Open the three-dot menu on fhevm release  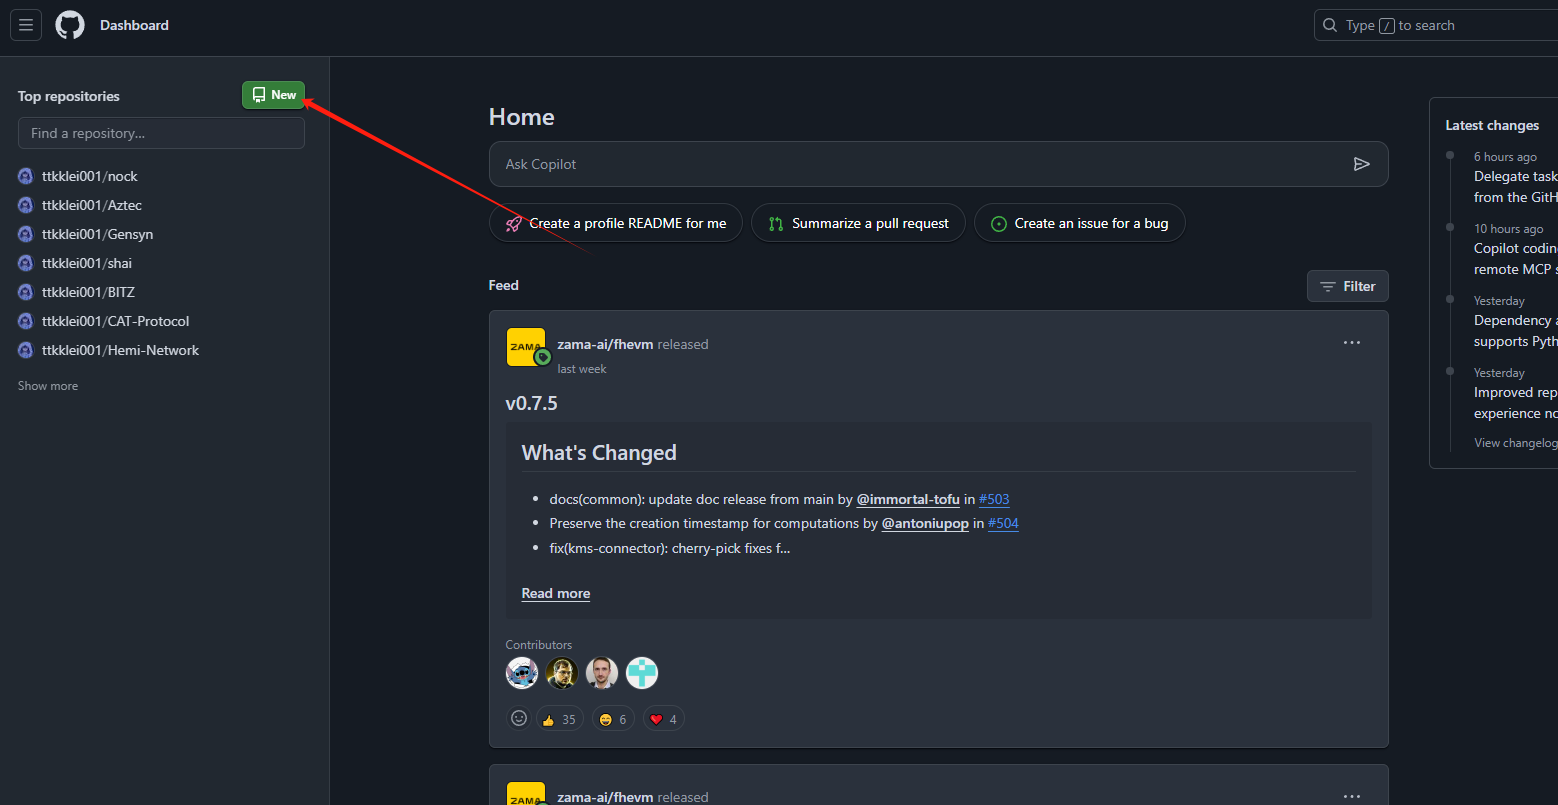click(x=1352, y=343)
